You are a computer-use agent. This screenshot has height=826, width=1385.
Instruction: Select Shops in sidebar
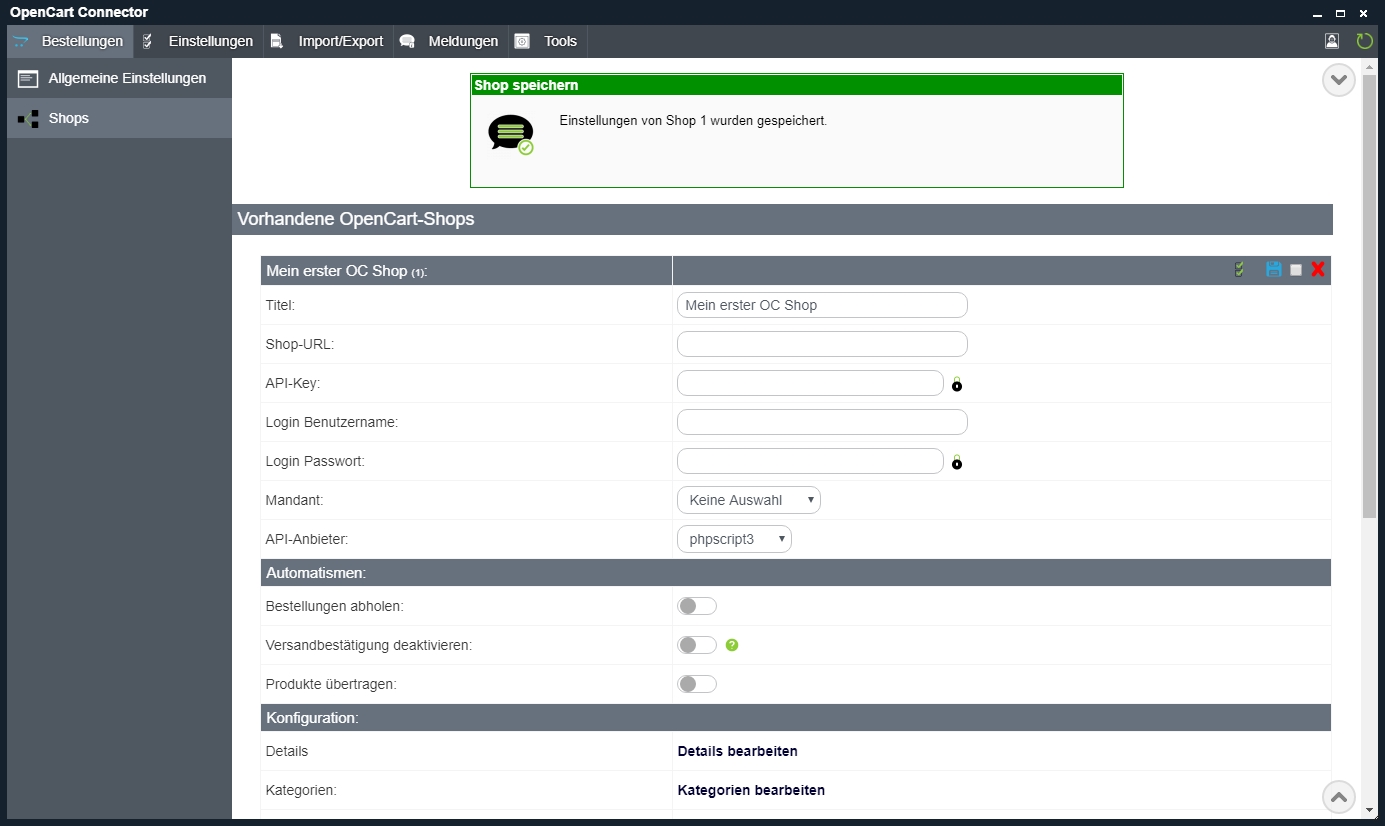click(119, 118)
